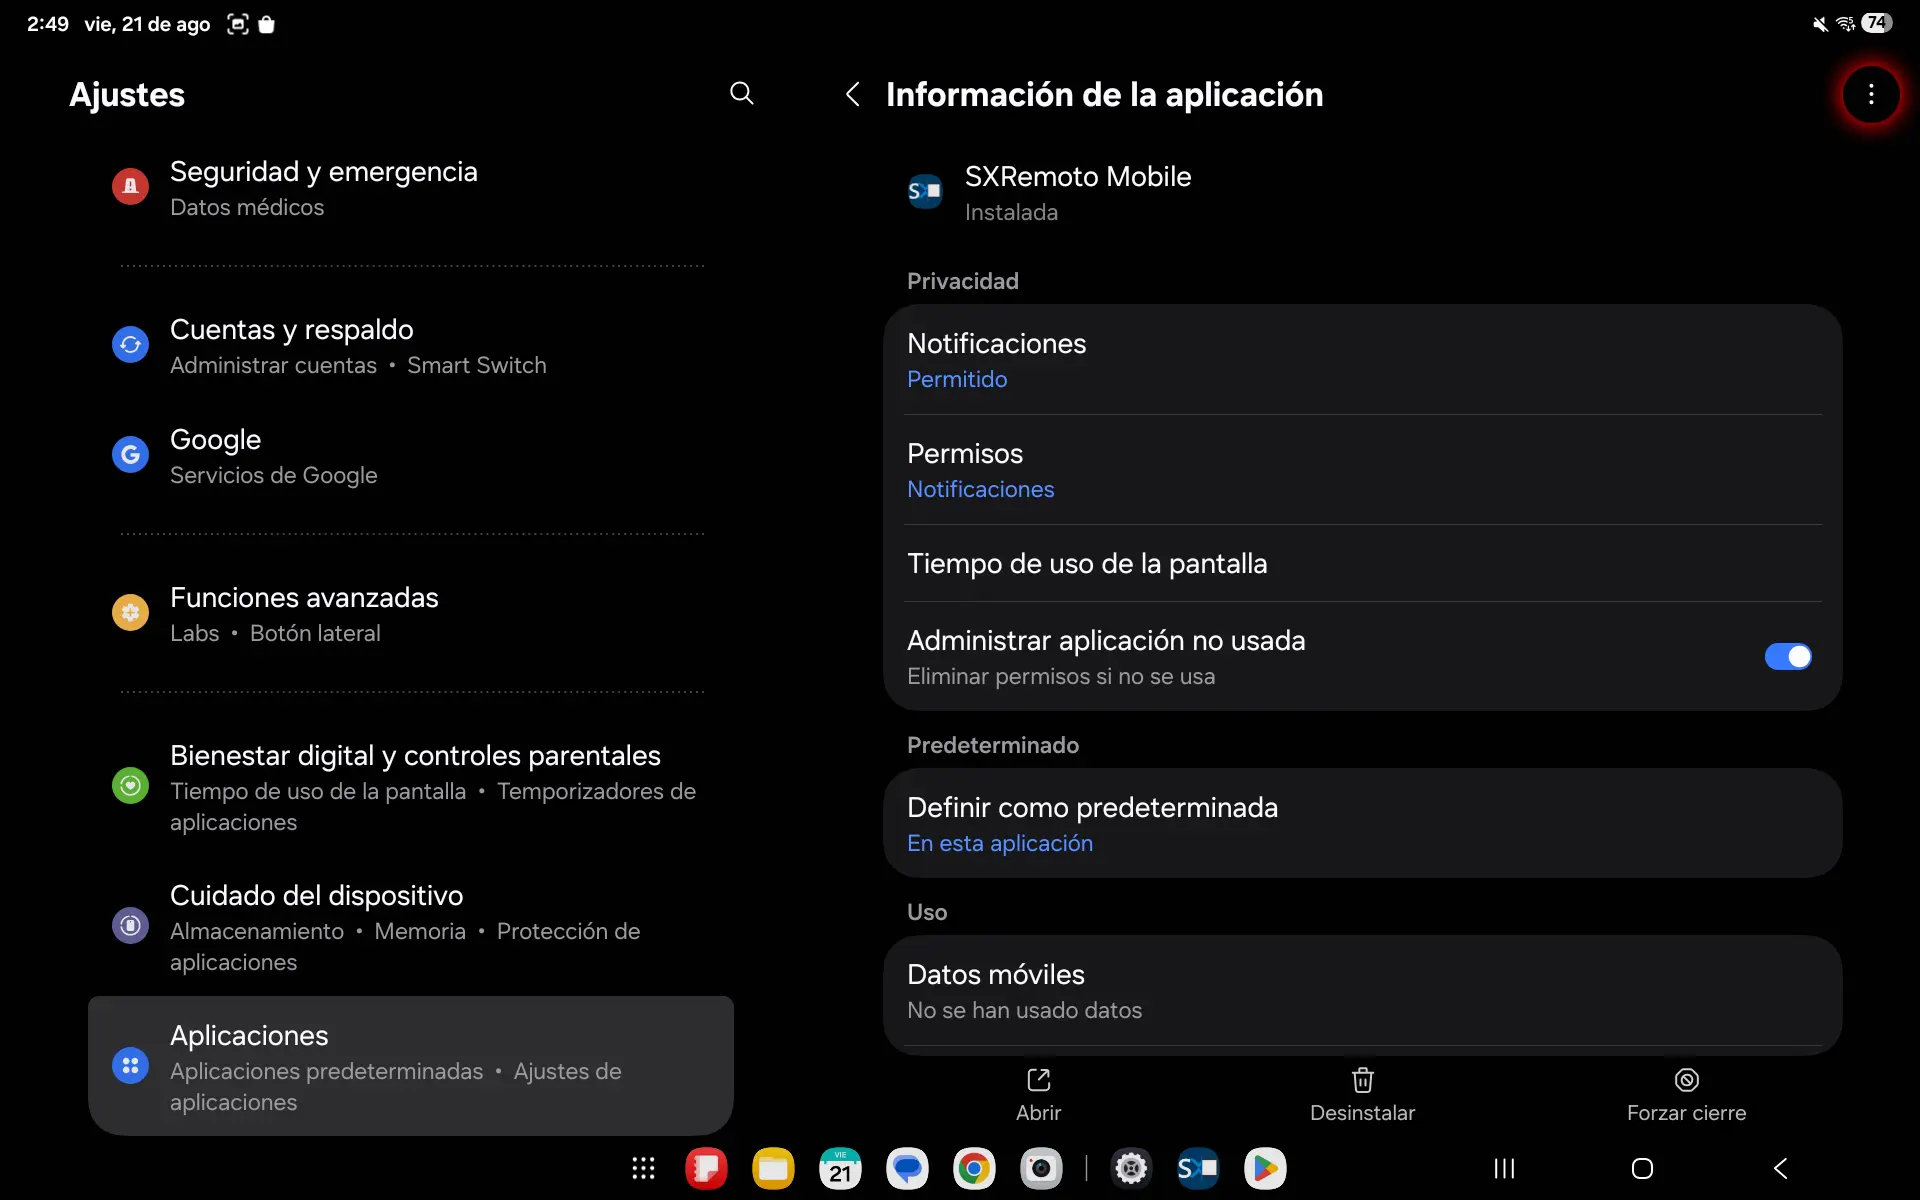Tap the home navigation button
This screenshot has height=1200, width=1920.
point(1642,1168)
